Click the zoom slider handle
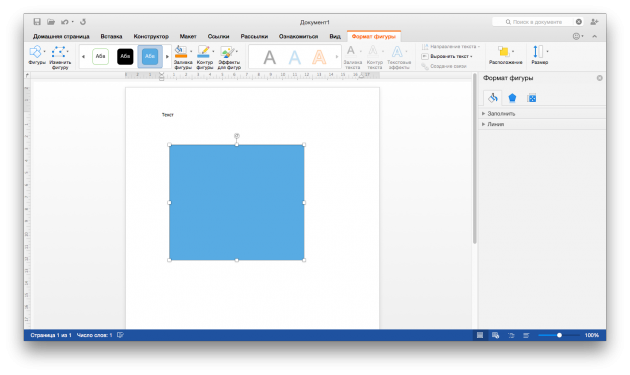630x375 pixels. 559,335
